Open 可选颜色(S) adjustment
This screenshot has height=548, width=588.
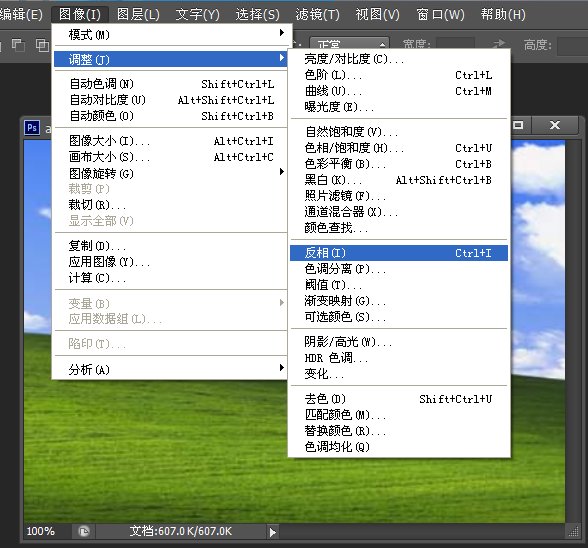click(x=399, y=317)
